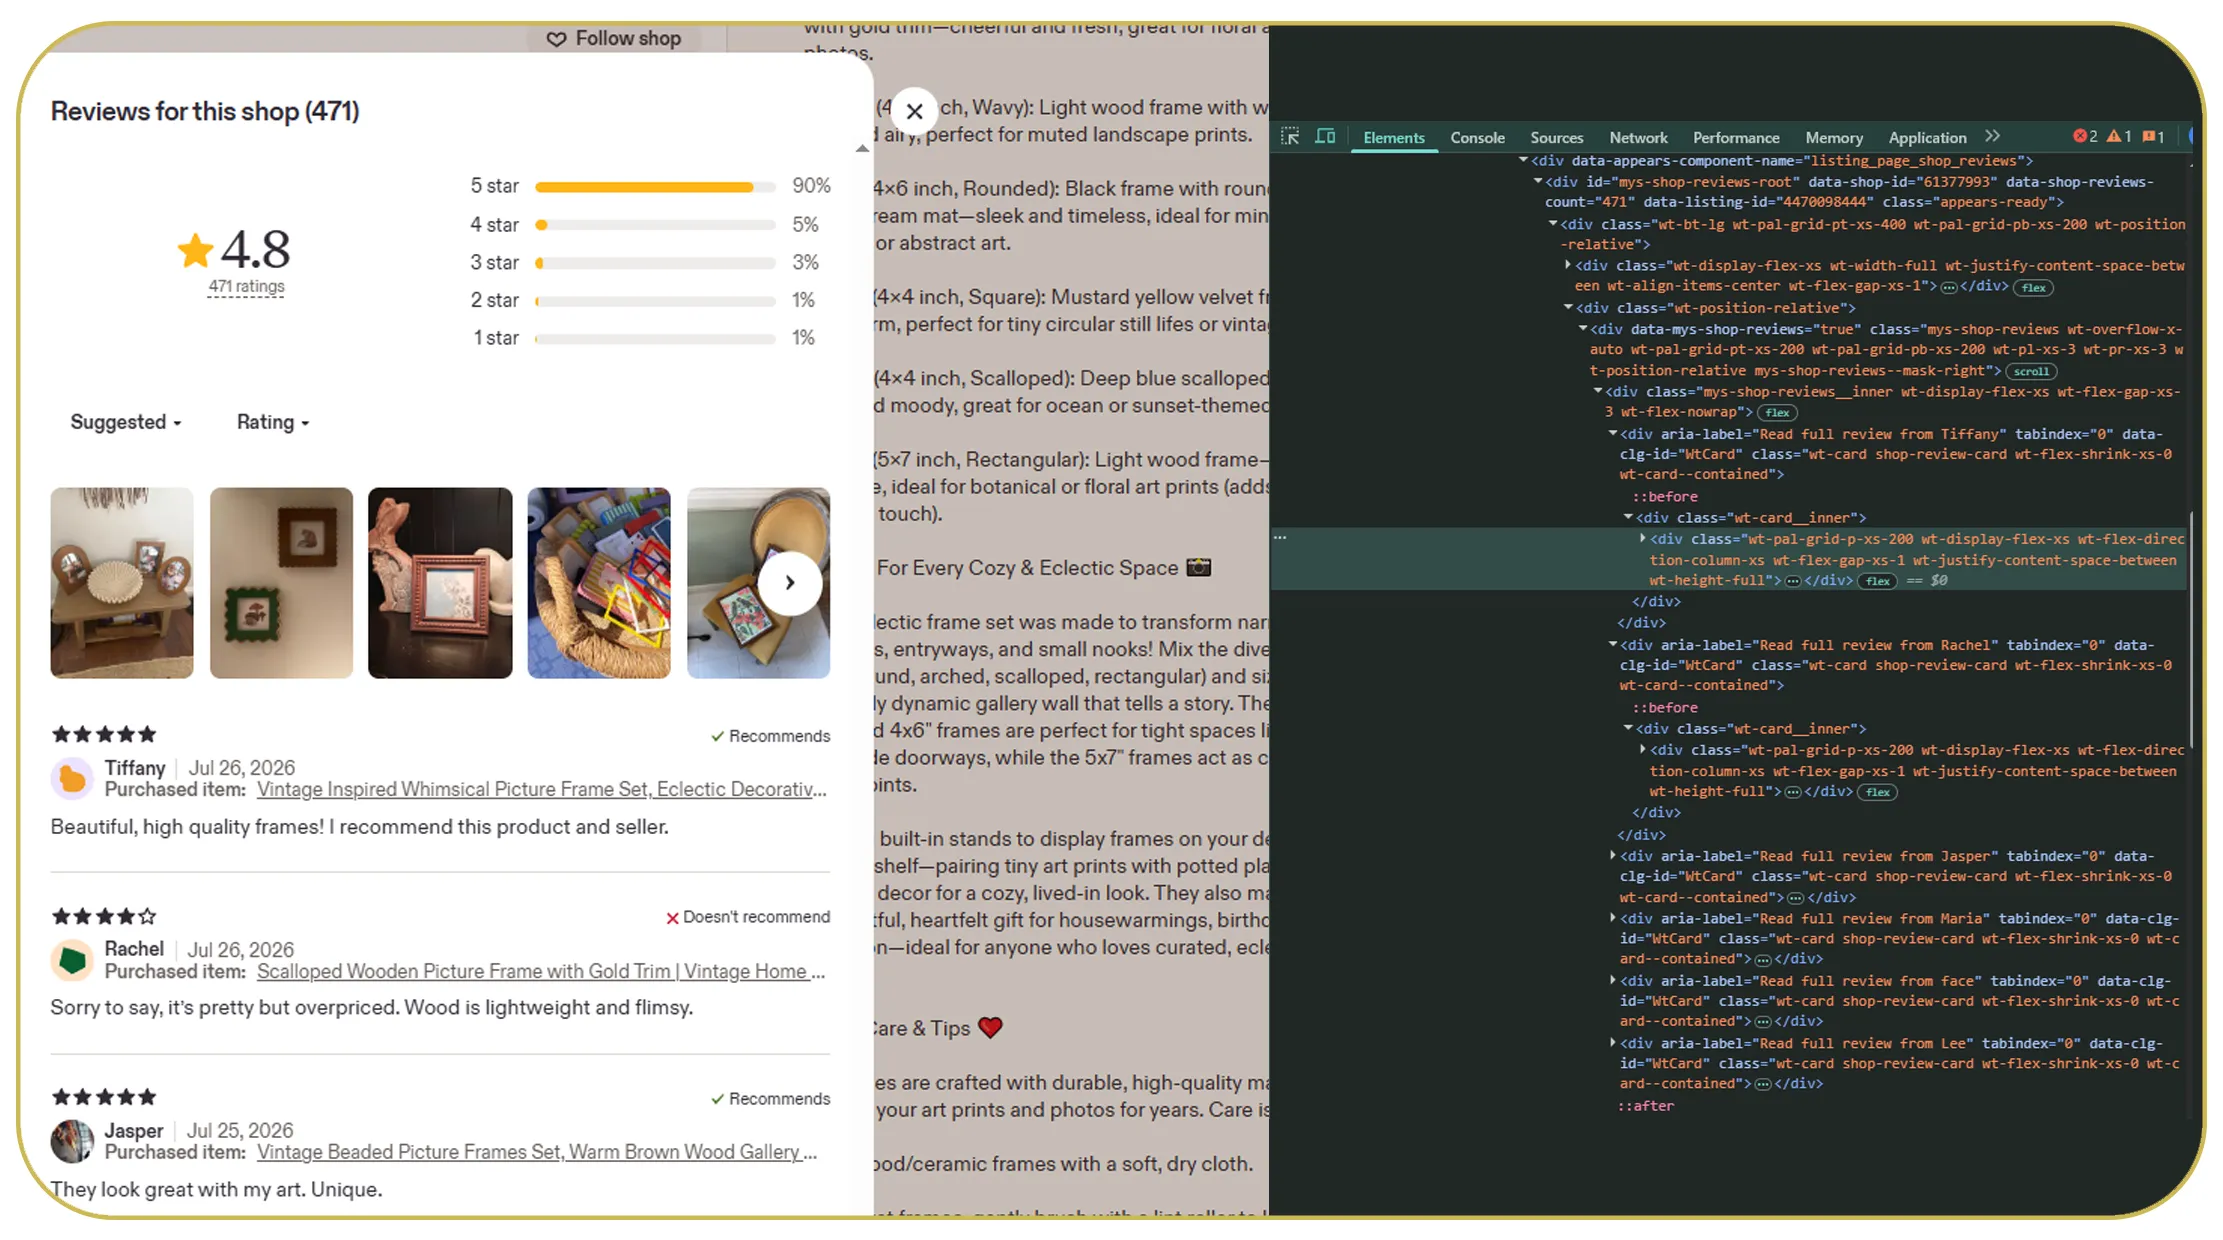Expand the Jasper review card node
Viewport: 2223px width, 1240px height.
pyautogui.click(x=1613, y=855)
